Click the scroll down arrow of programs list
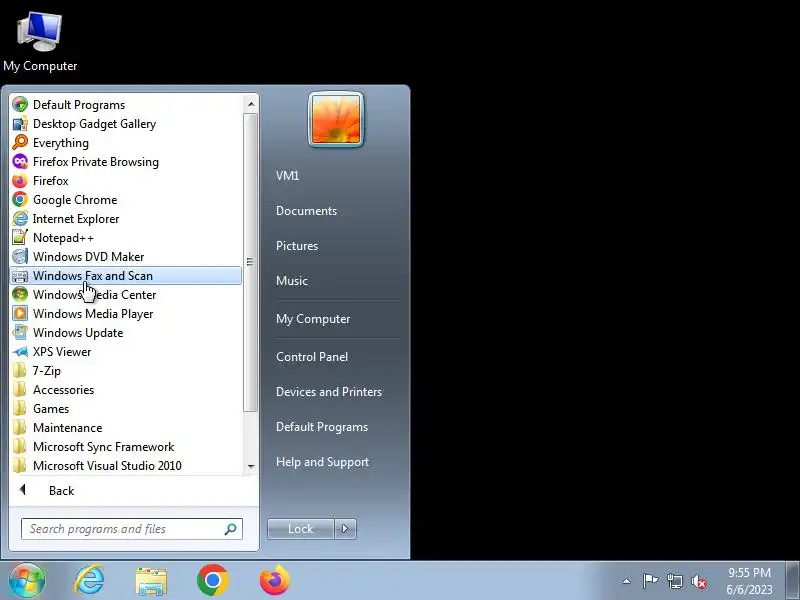 coord(251,466)
